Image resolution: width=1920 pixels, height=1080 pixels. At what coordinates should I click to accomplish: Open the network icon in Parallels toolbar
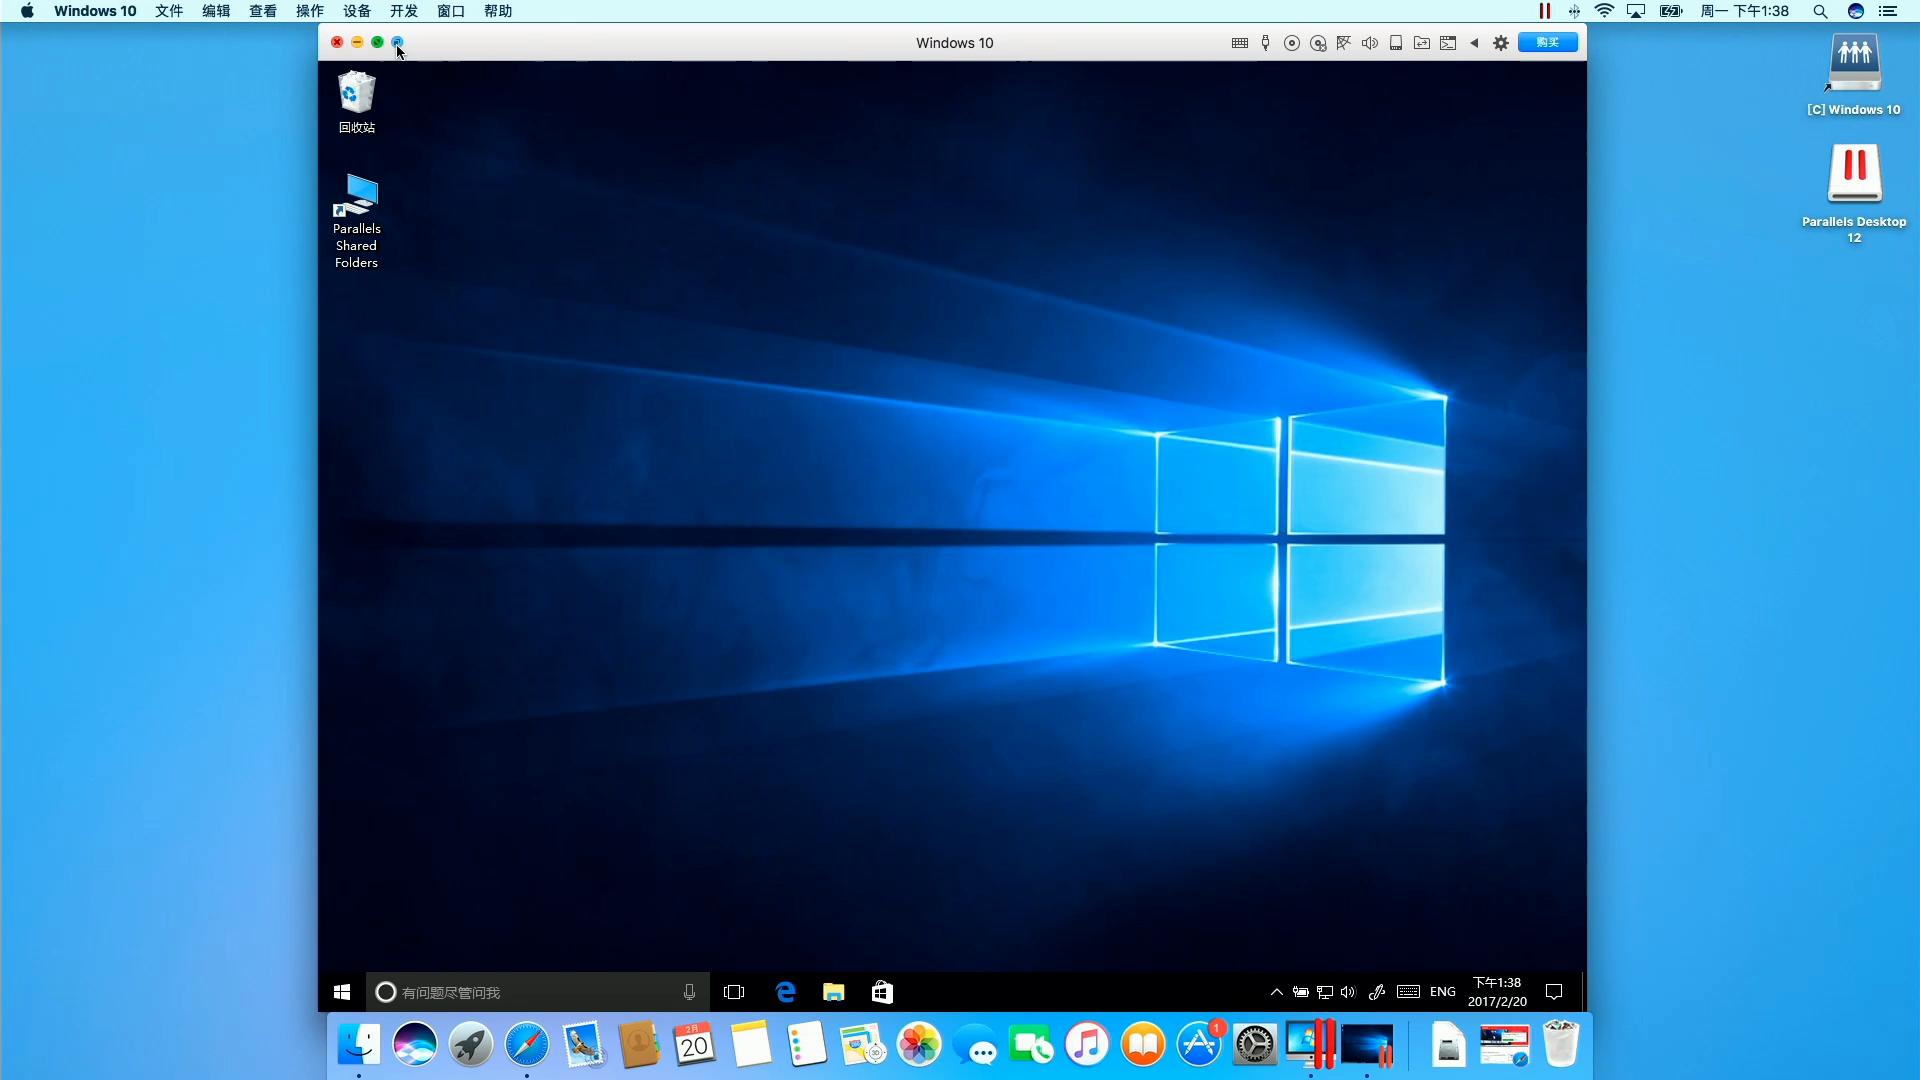click(1343, 43)
